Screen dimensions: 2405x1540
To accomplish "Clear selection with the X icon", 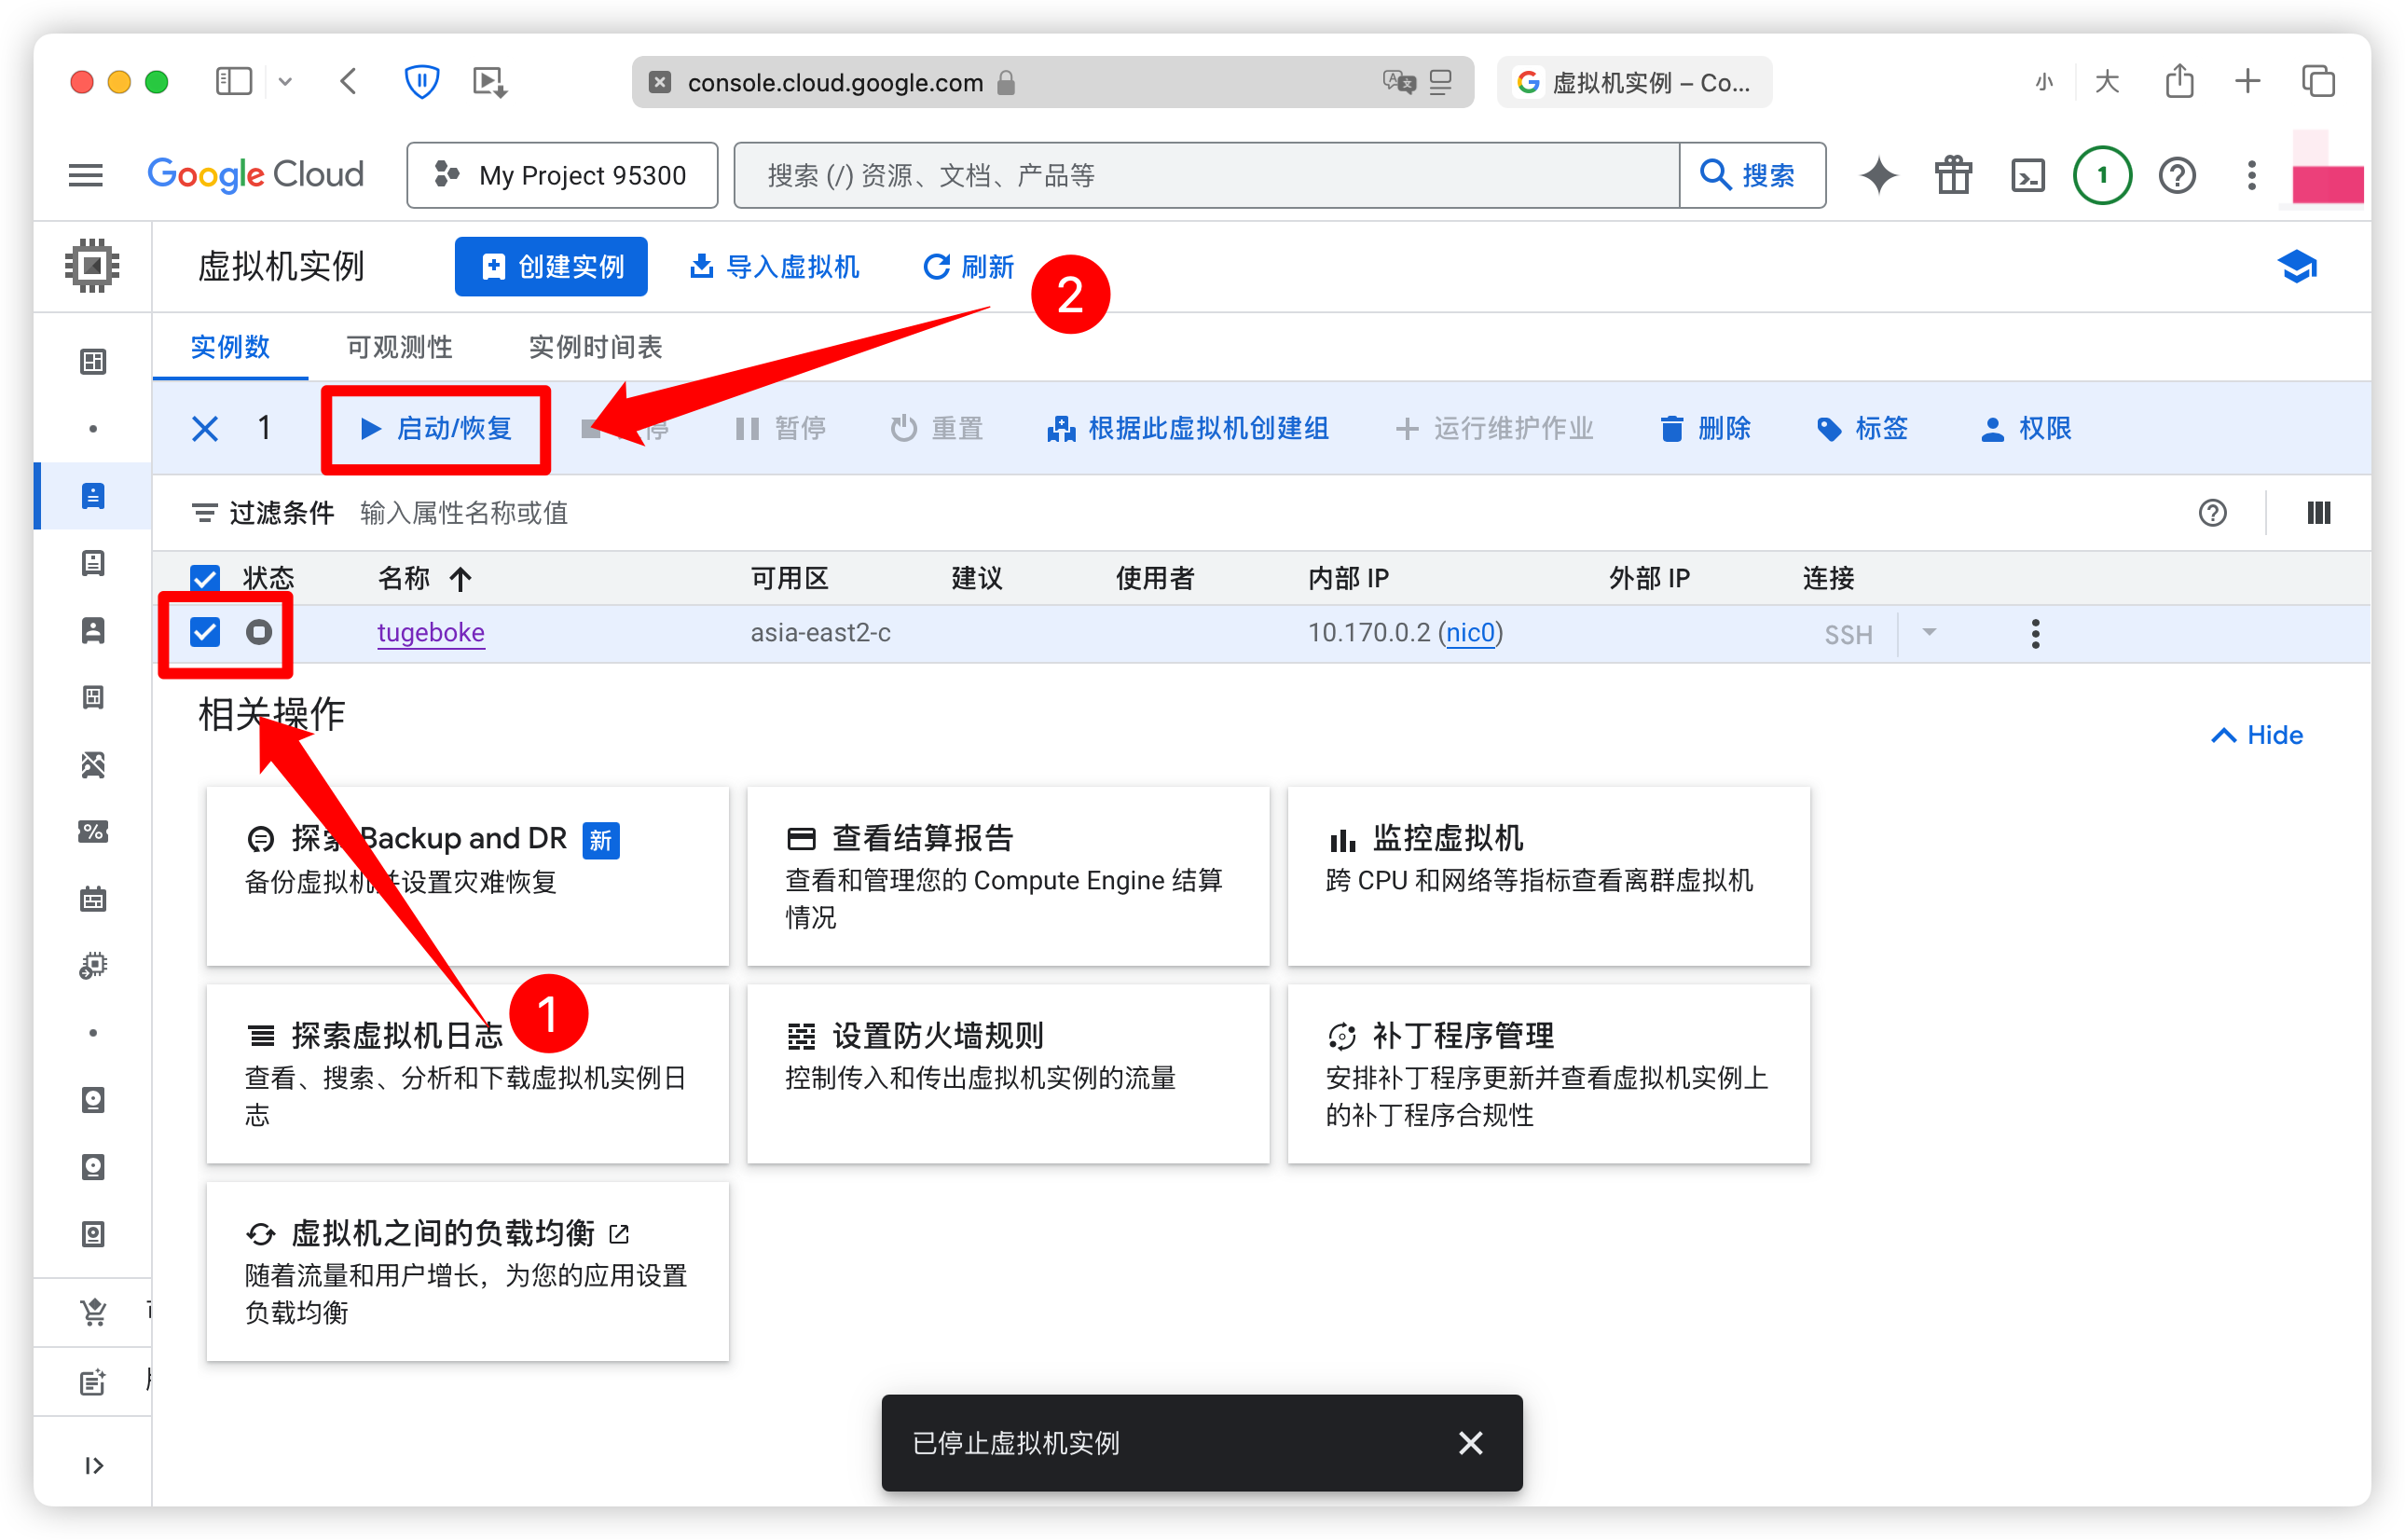I will pos(205,429).
